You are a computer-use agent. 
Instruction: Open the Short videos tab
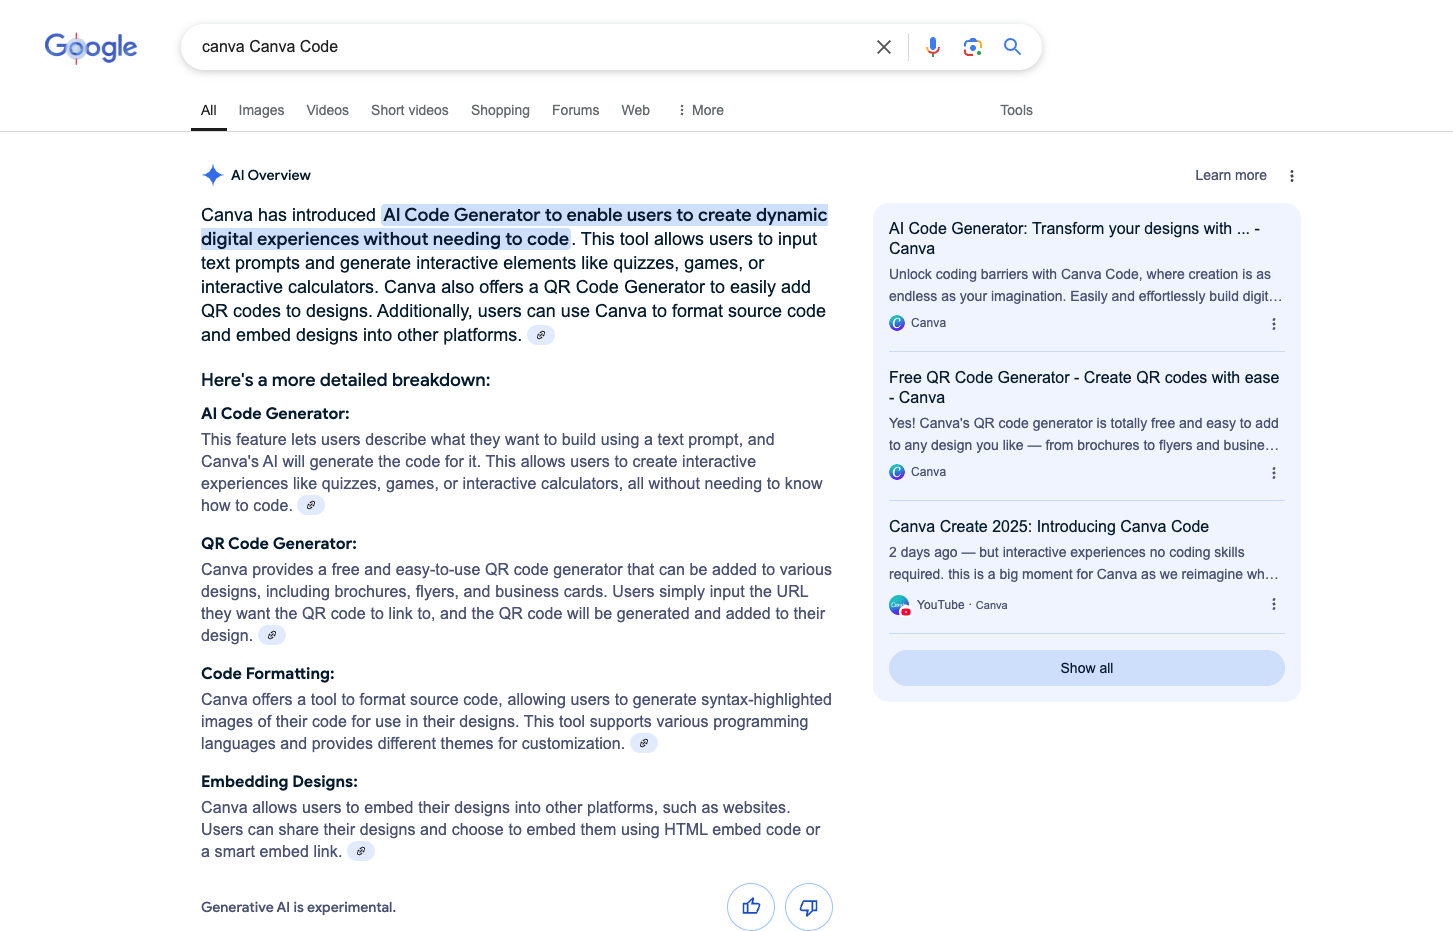click(x=410, y=110)
